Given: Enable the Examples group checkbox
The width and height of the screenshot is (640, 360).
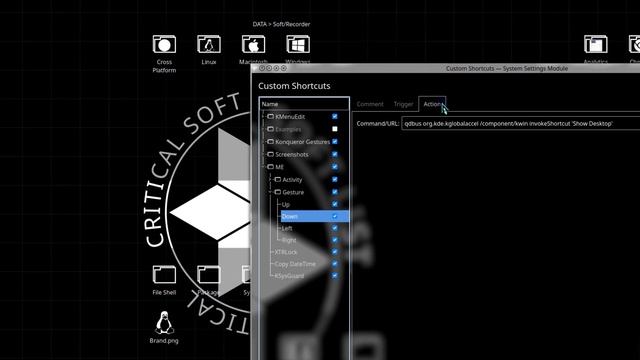Looking at the screenshot, I should click(335, 129).
